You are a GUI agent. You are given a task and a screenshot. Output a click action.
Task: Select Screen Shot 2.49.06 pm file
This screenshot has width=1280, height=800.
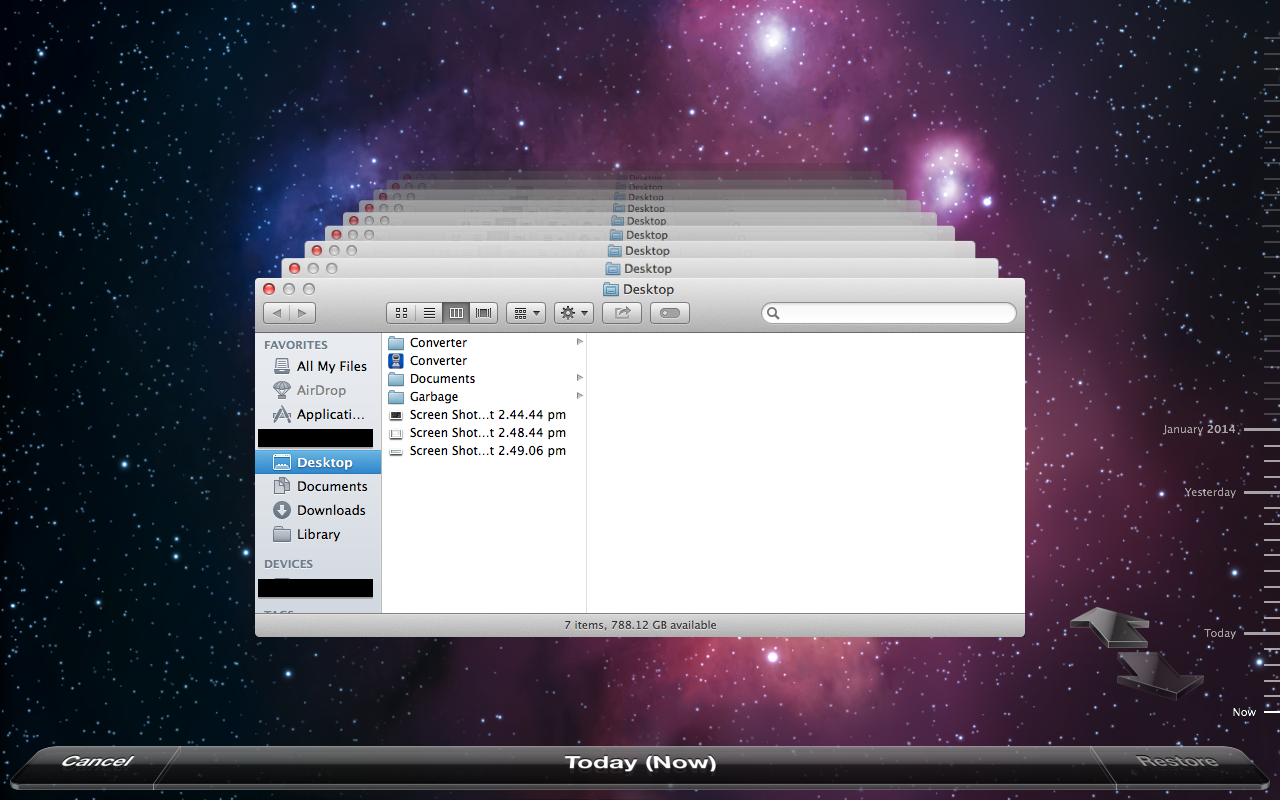[x=484, y=450]
